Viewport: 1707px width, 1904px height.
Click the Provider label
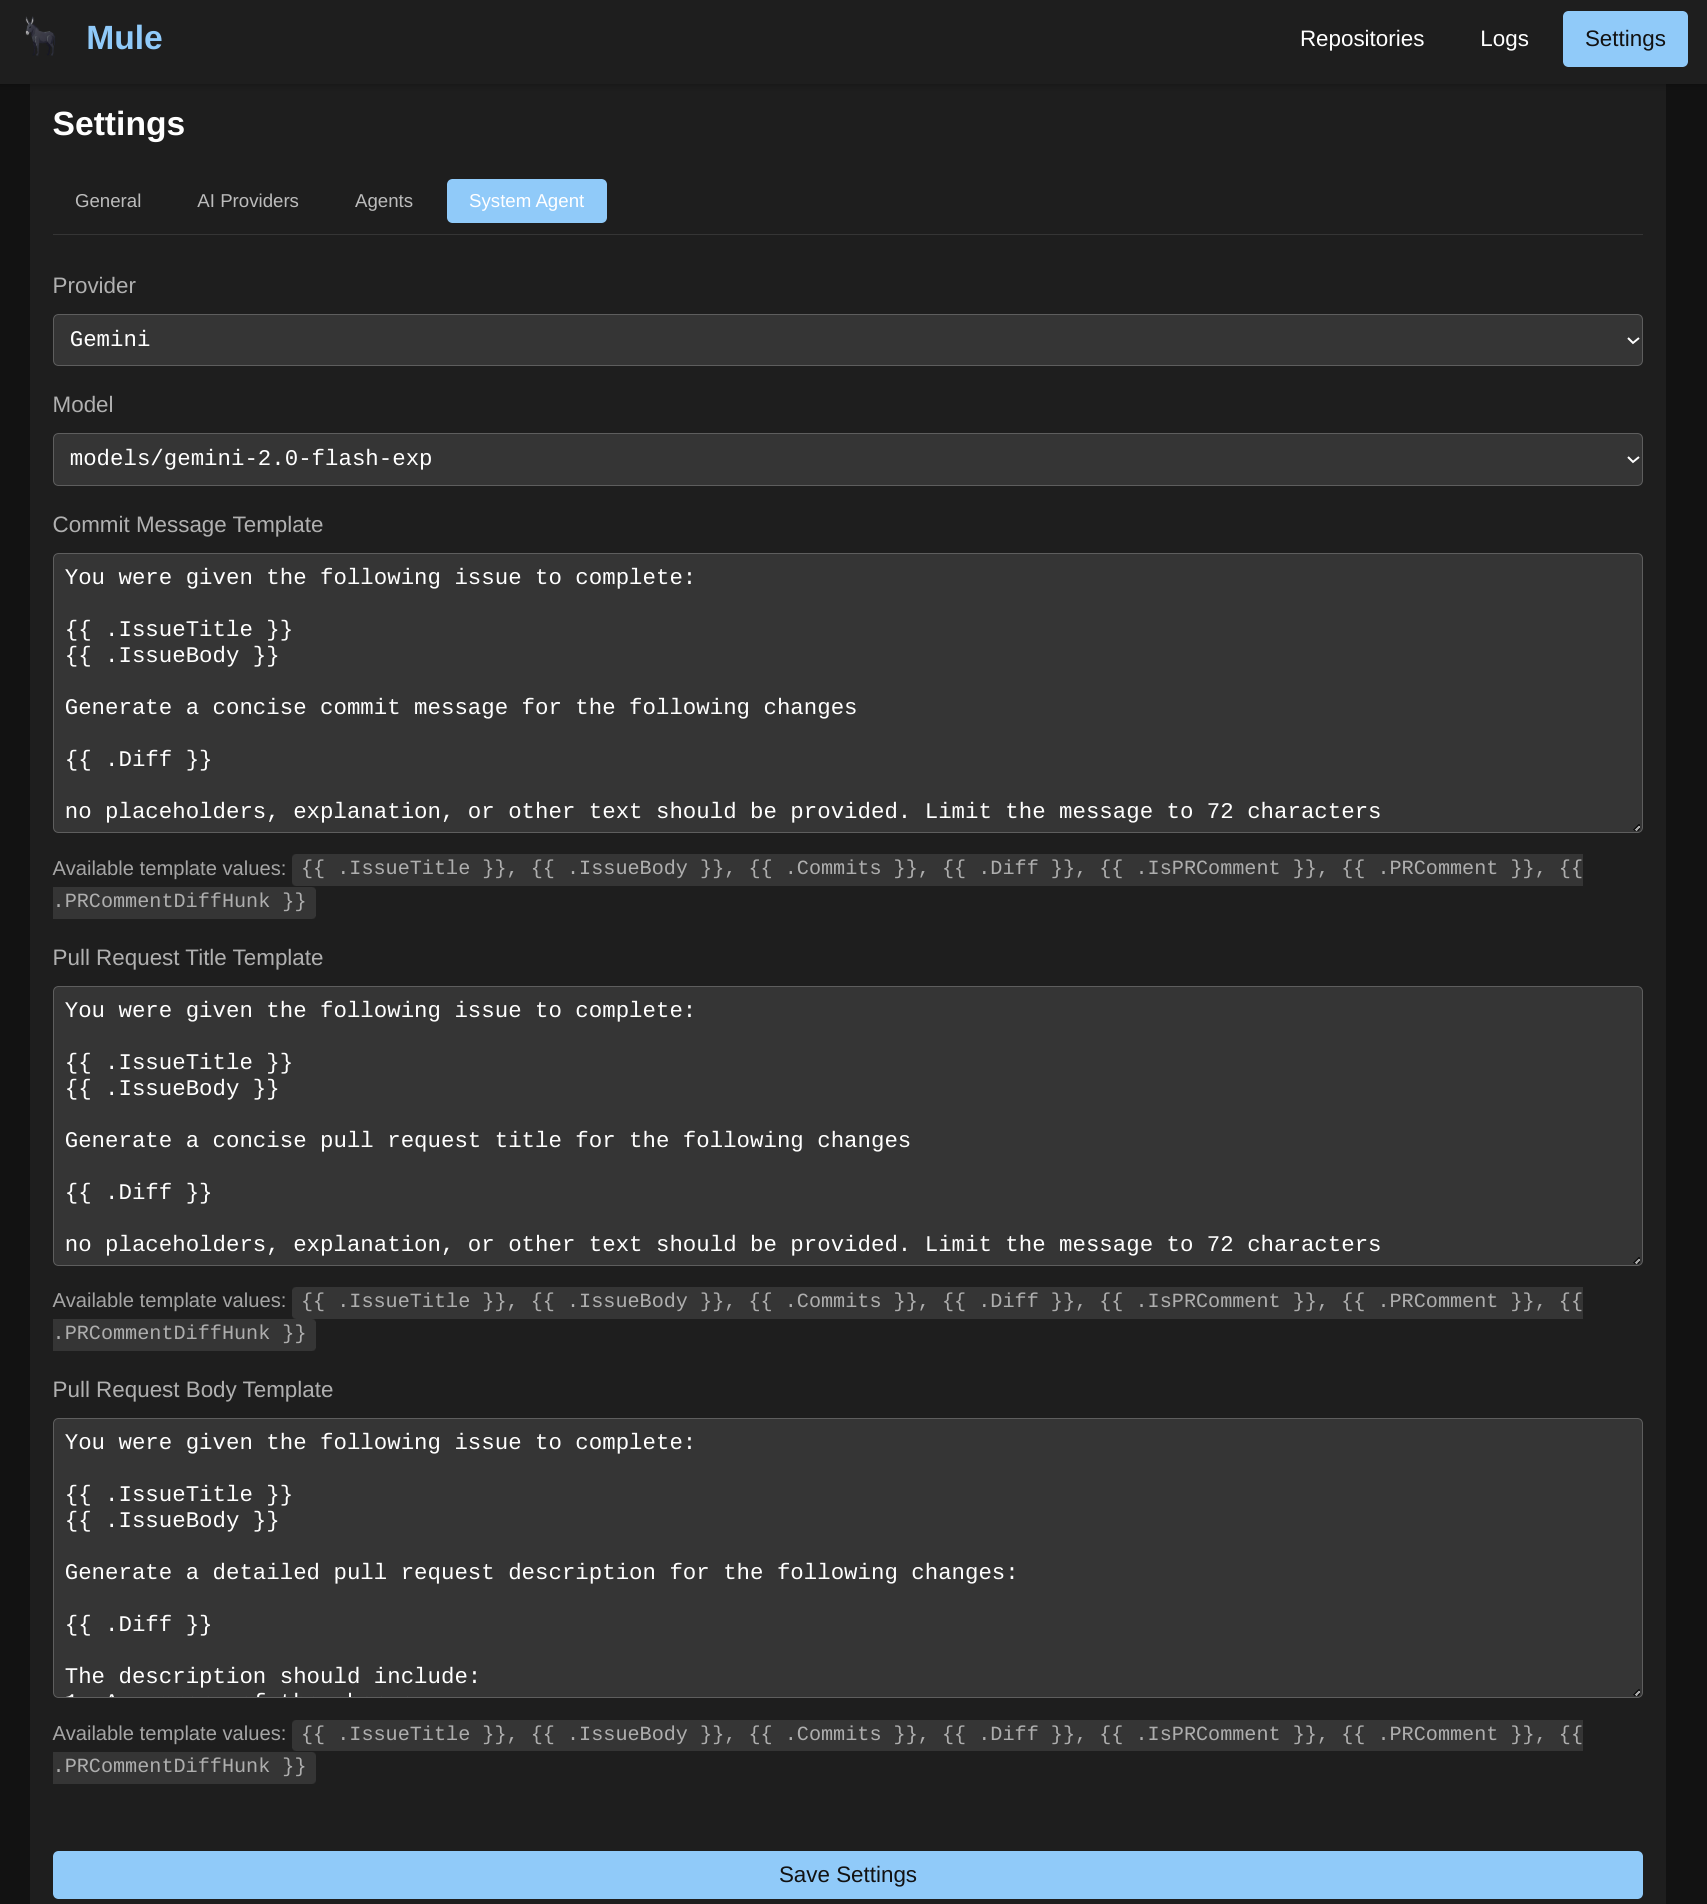94,286
